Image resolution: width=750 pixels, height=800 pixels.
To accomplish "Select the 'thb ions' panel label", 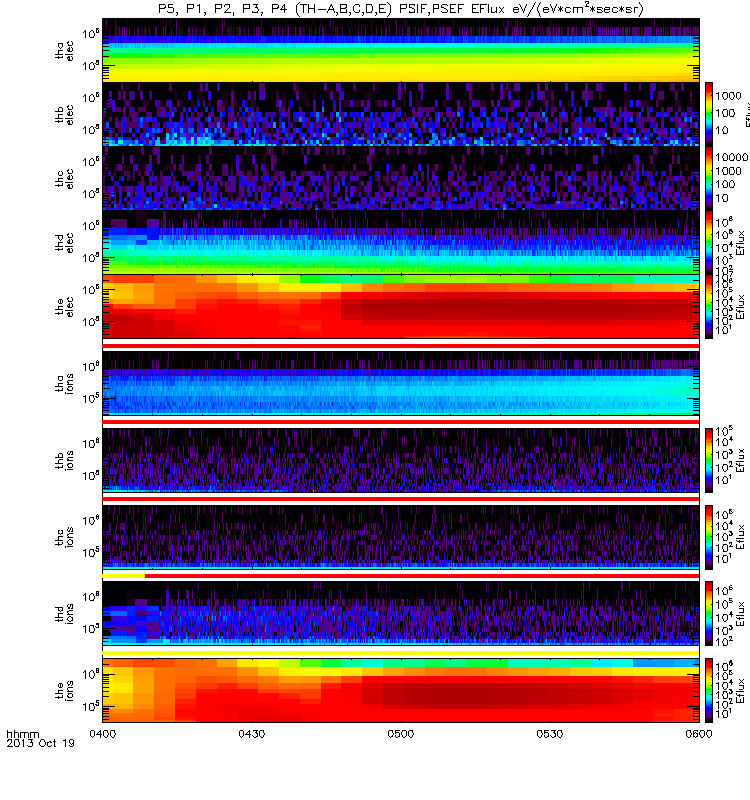I will click(64, 460).
